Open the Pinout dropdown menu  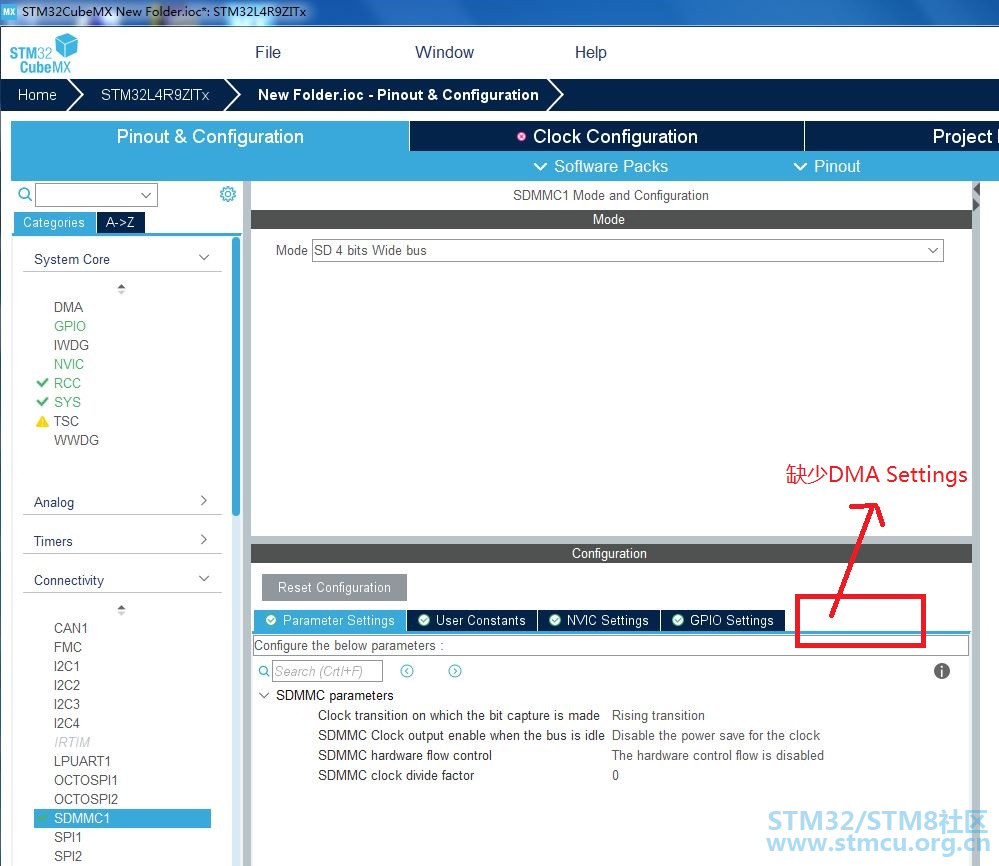pos(826,166)
